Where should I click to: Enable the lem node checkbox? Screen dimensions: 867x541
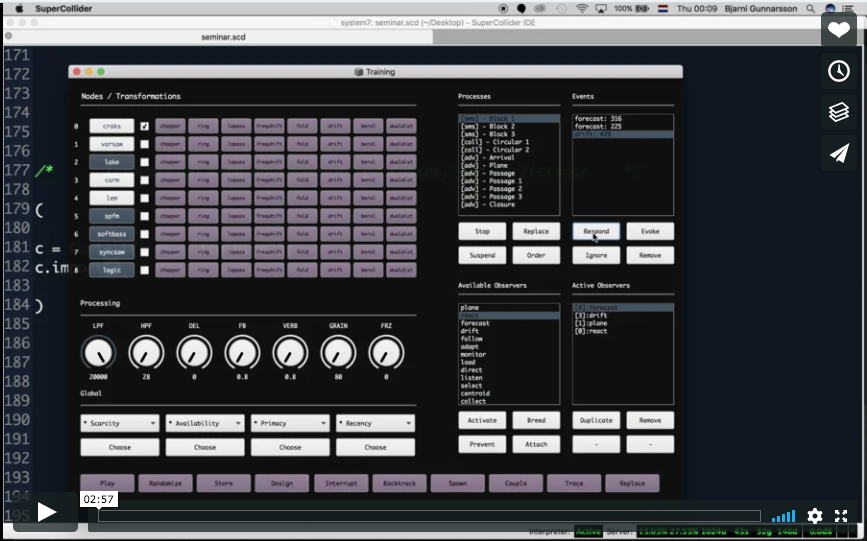click(144, 198)
